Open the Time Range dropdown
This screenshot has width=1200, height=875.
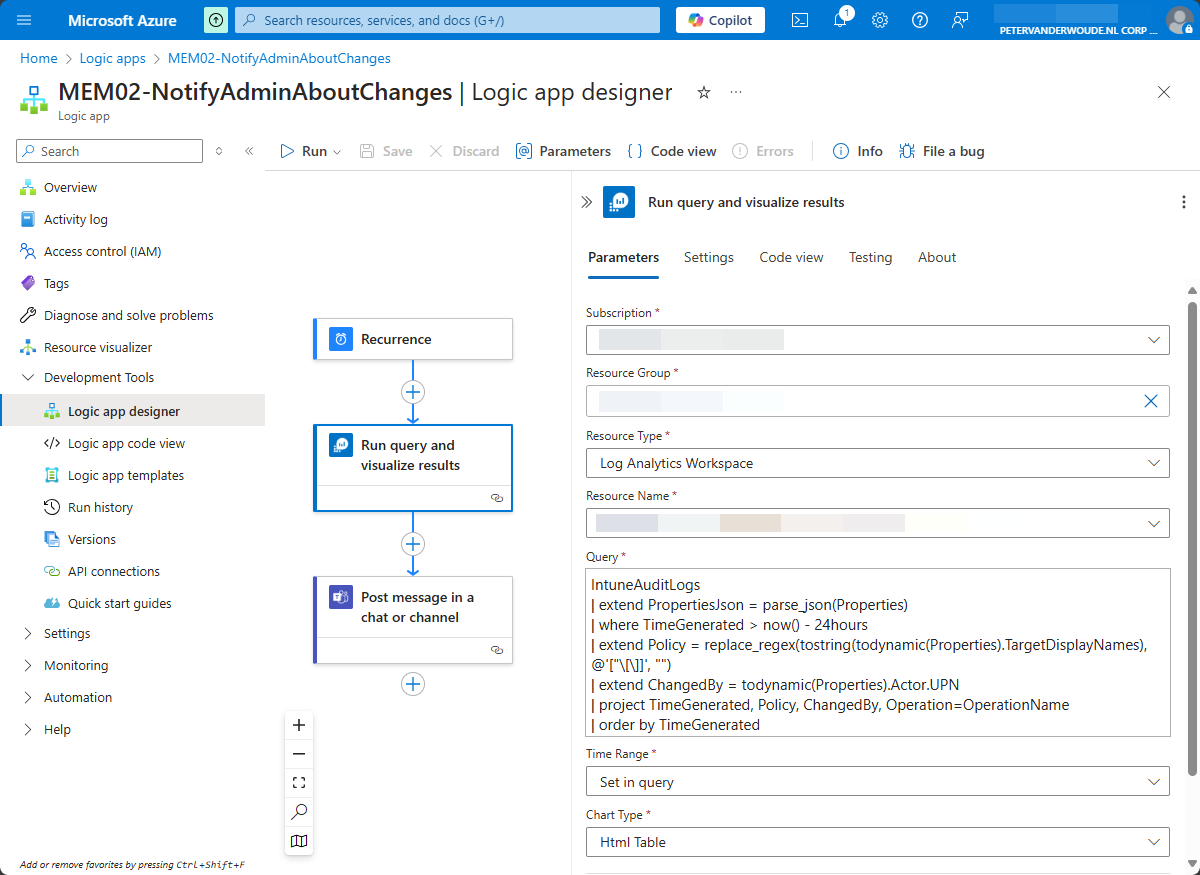point(877,781)
